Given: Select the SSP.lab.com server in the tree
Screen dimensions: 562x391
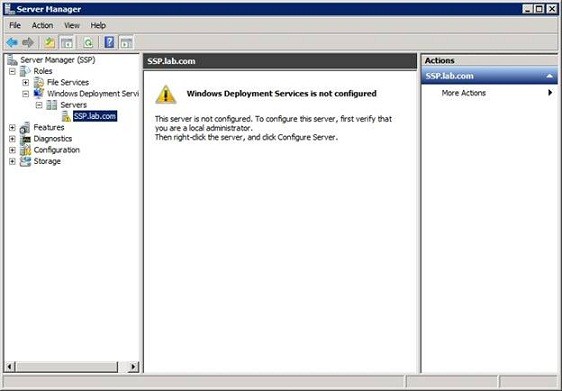Looking at the screenshot, I should coord(95,116).
